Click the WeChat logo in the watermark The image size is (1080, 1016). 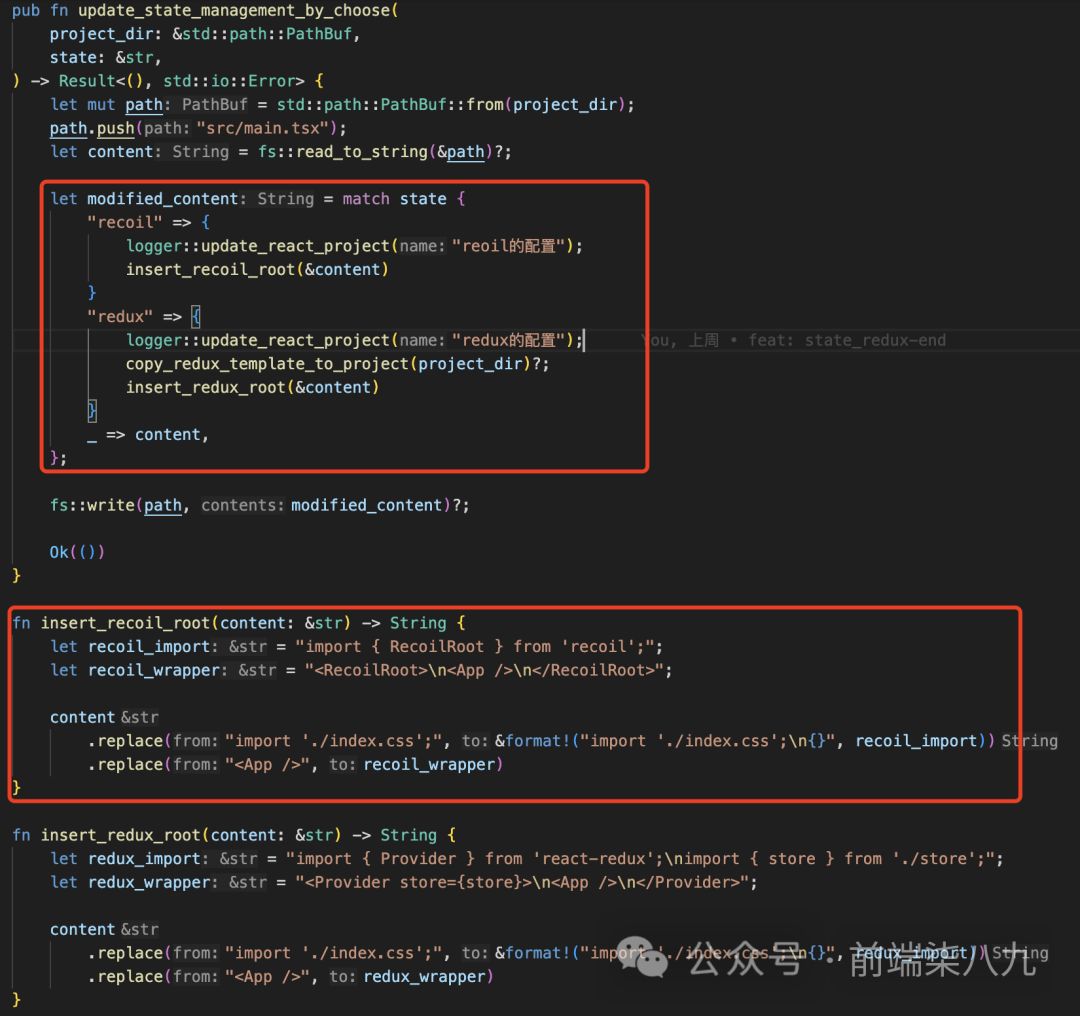(641, 957)
